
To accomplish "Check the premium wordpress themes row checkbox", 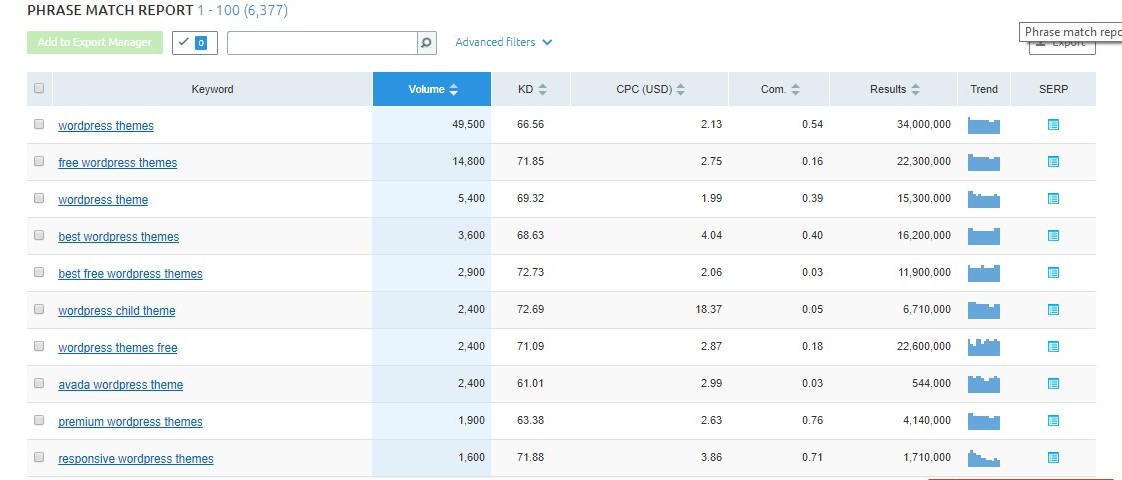I will pos(39,420).
